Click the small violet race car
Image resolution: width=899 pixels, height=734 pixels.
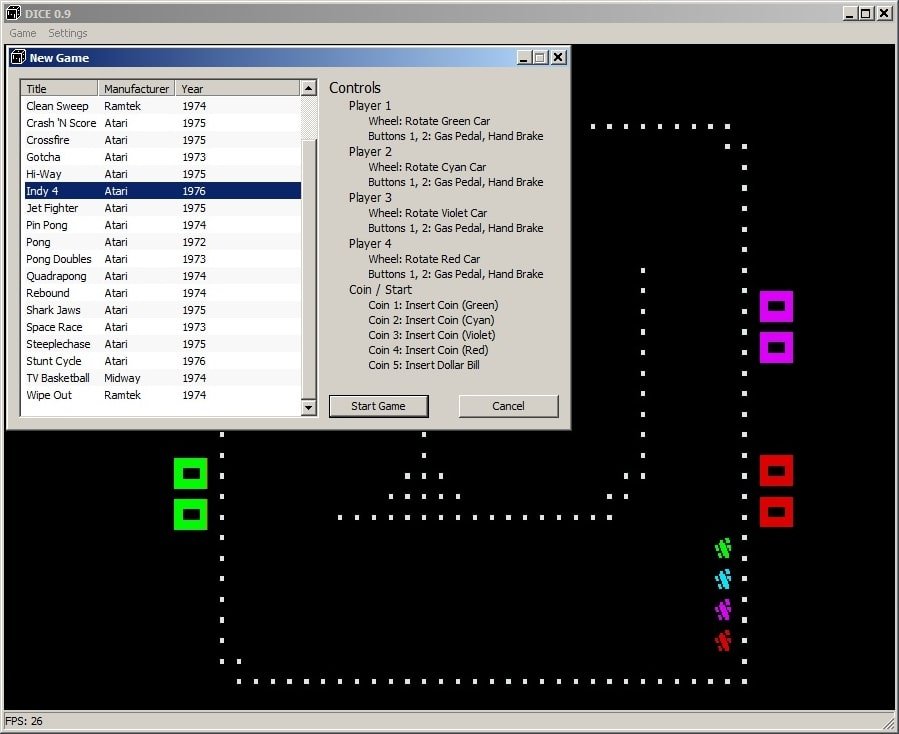point(723,610)
